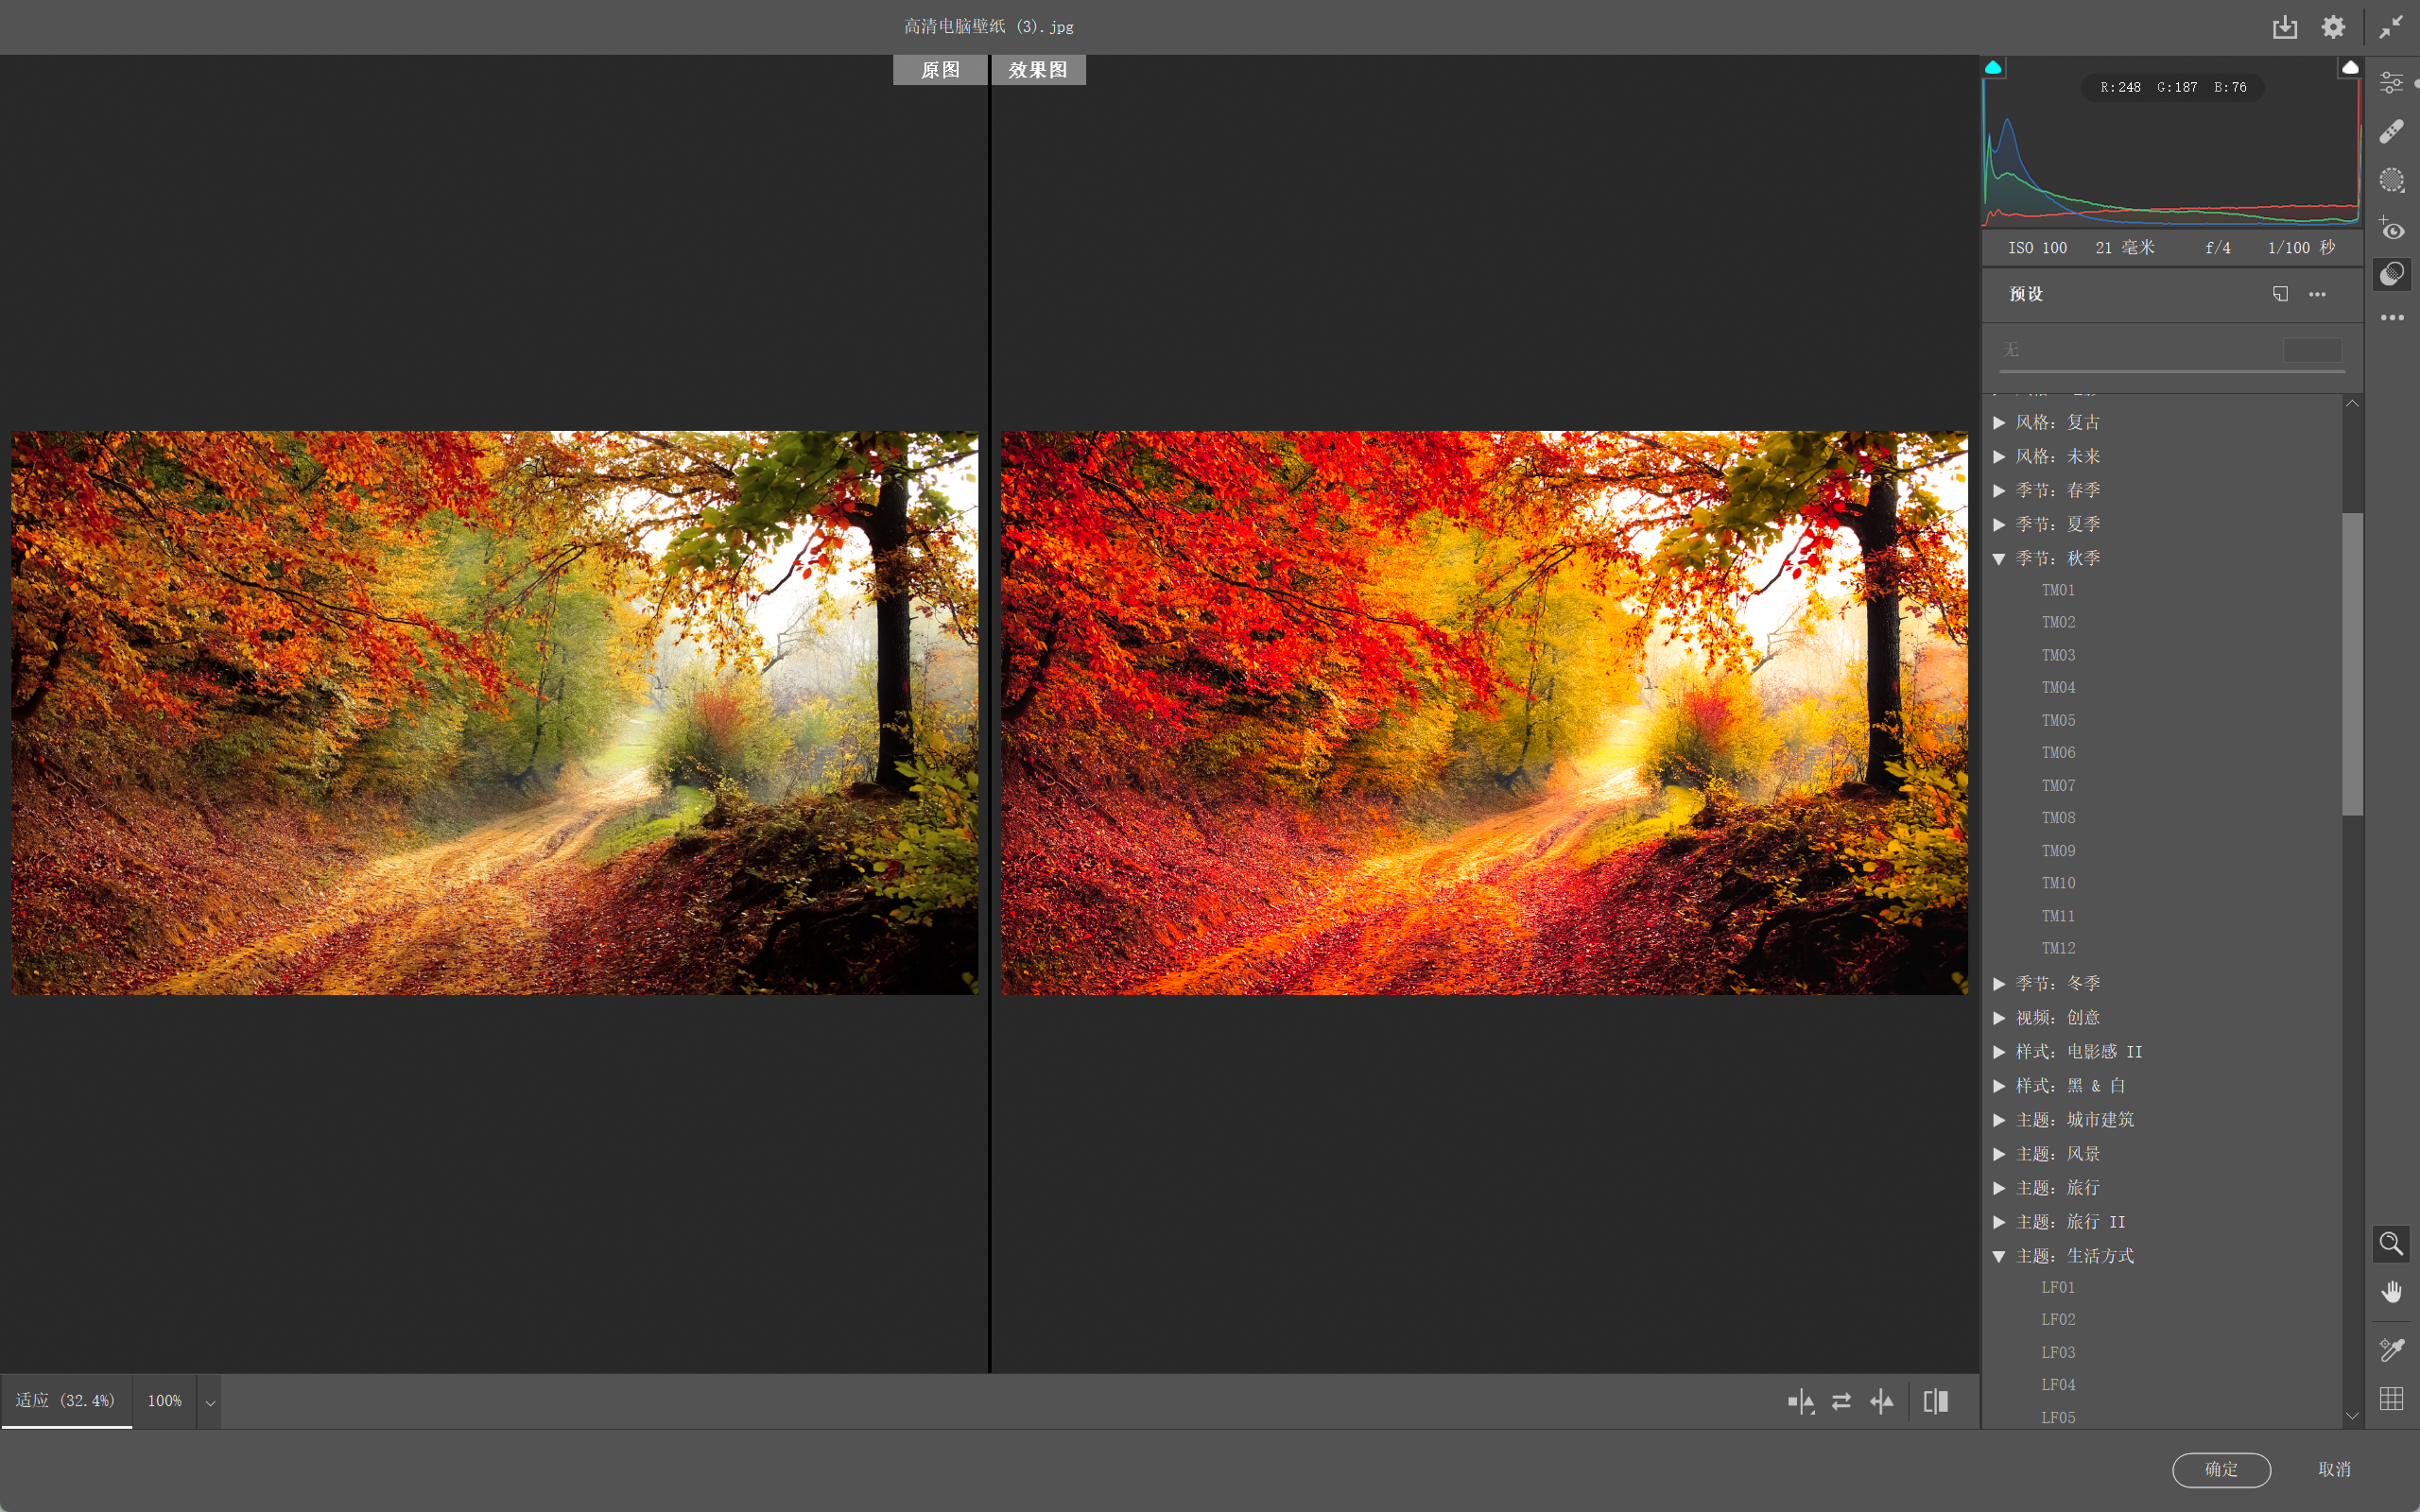
Task: Apply the TM05 autumn preset
Action: [x=2058, y=720]
